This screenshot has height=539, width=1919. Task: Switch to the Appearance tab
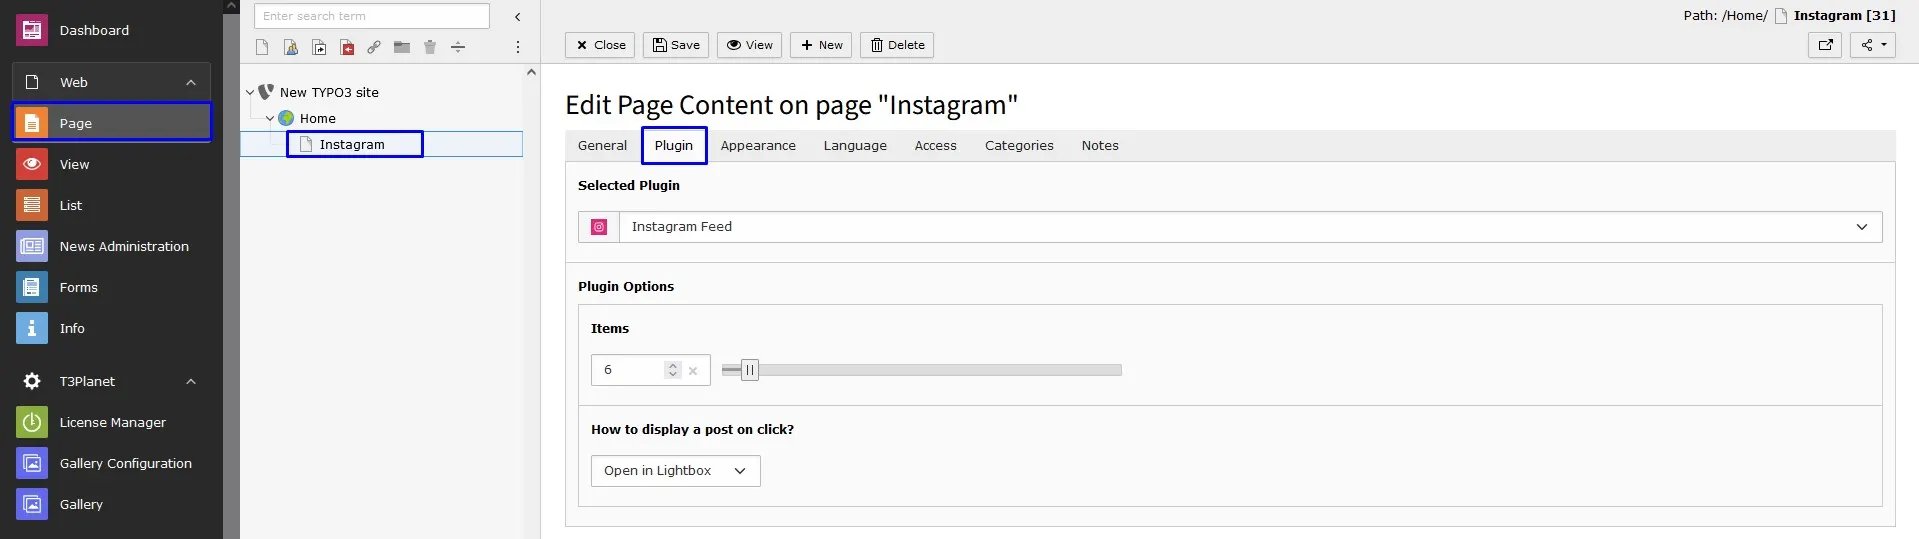tap(758, 145)
